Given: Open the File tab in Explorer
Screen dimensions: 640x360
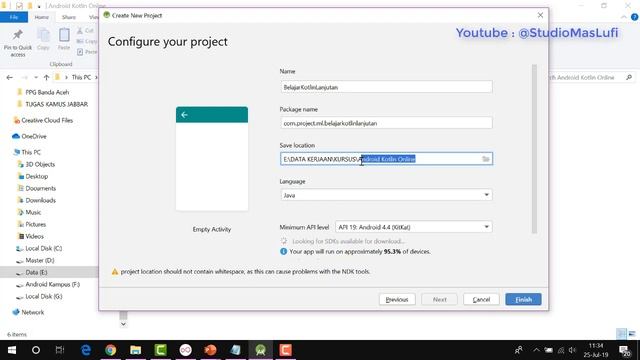Looking at the screenshot, I should click(x=14, y=17).
